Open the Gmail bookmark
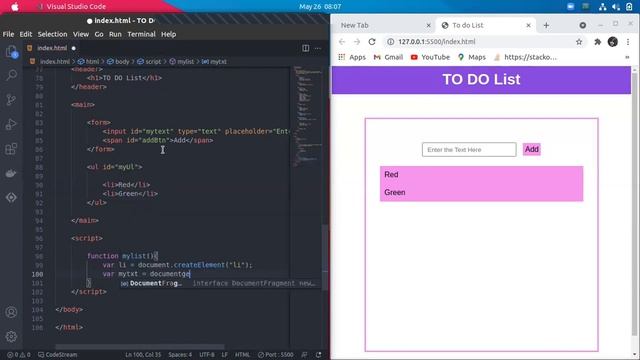640x360 pixels. (388, 57)
